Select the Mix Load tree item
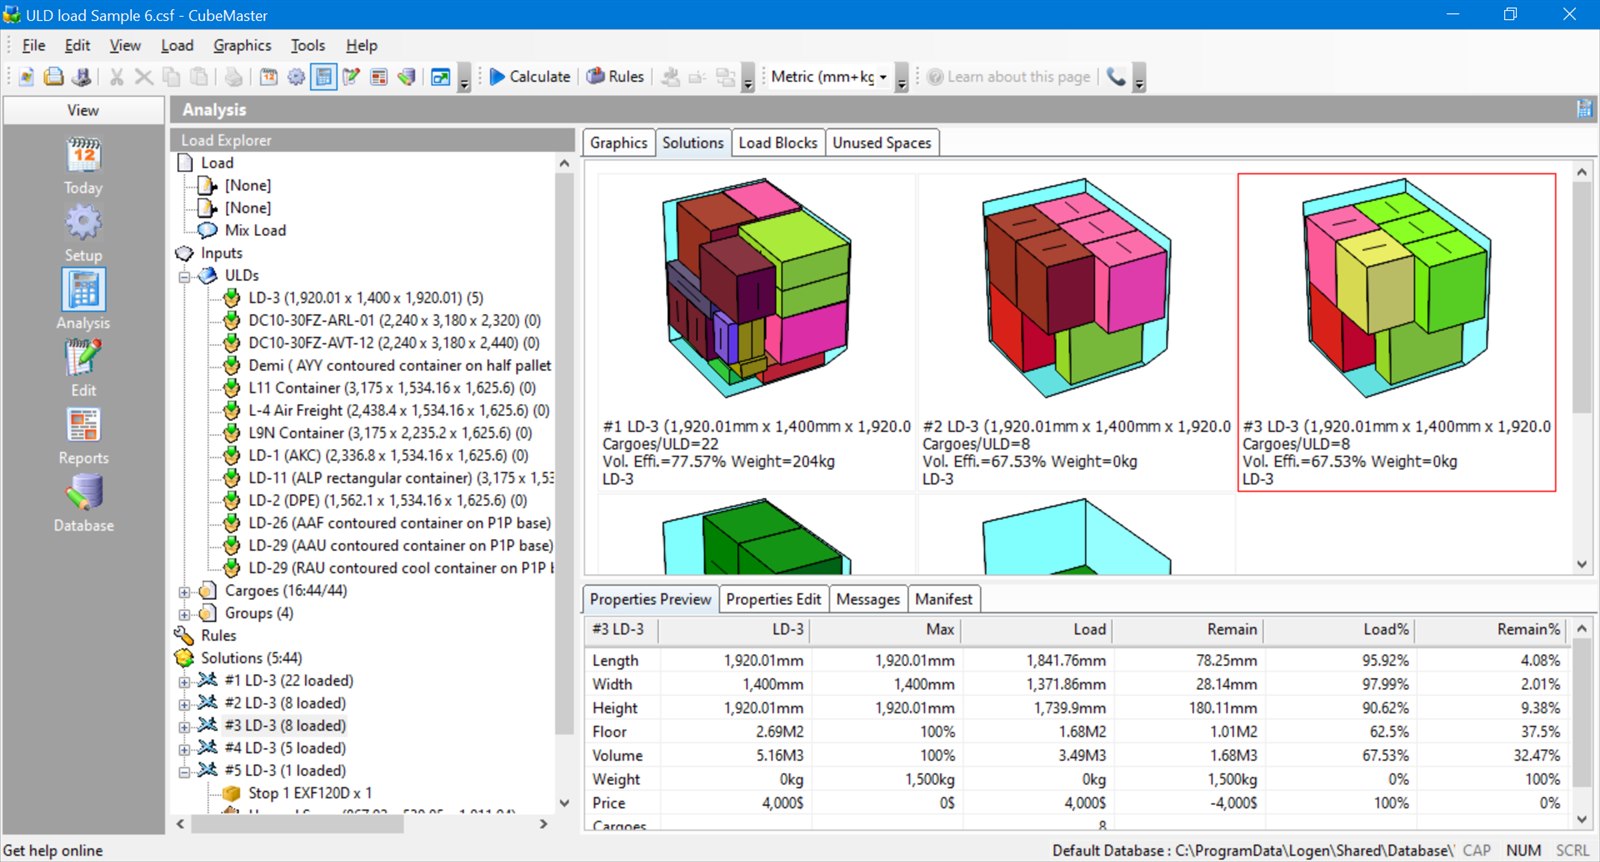 255,231
